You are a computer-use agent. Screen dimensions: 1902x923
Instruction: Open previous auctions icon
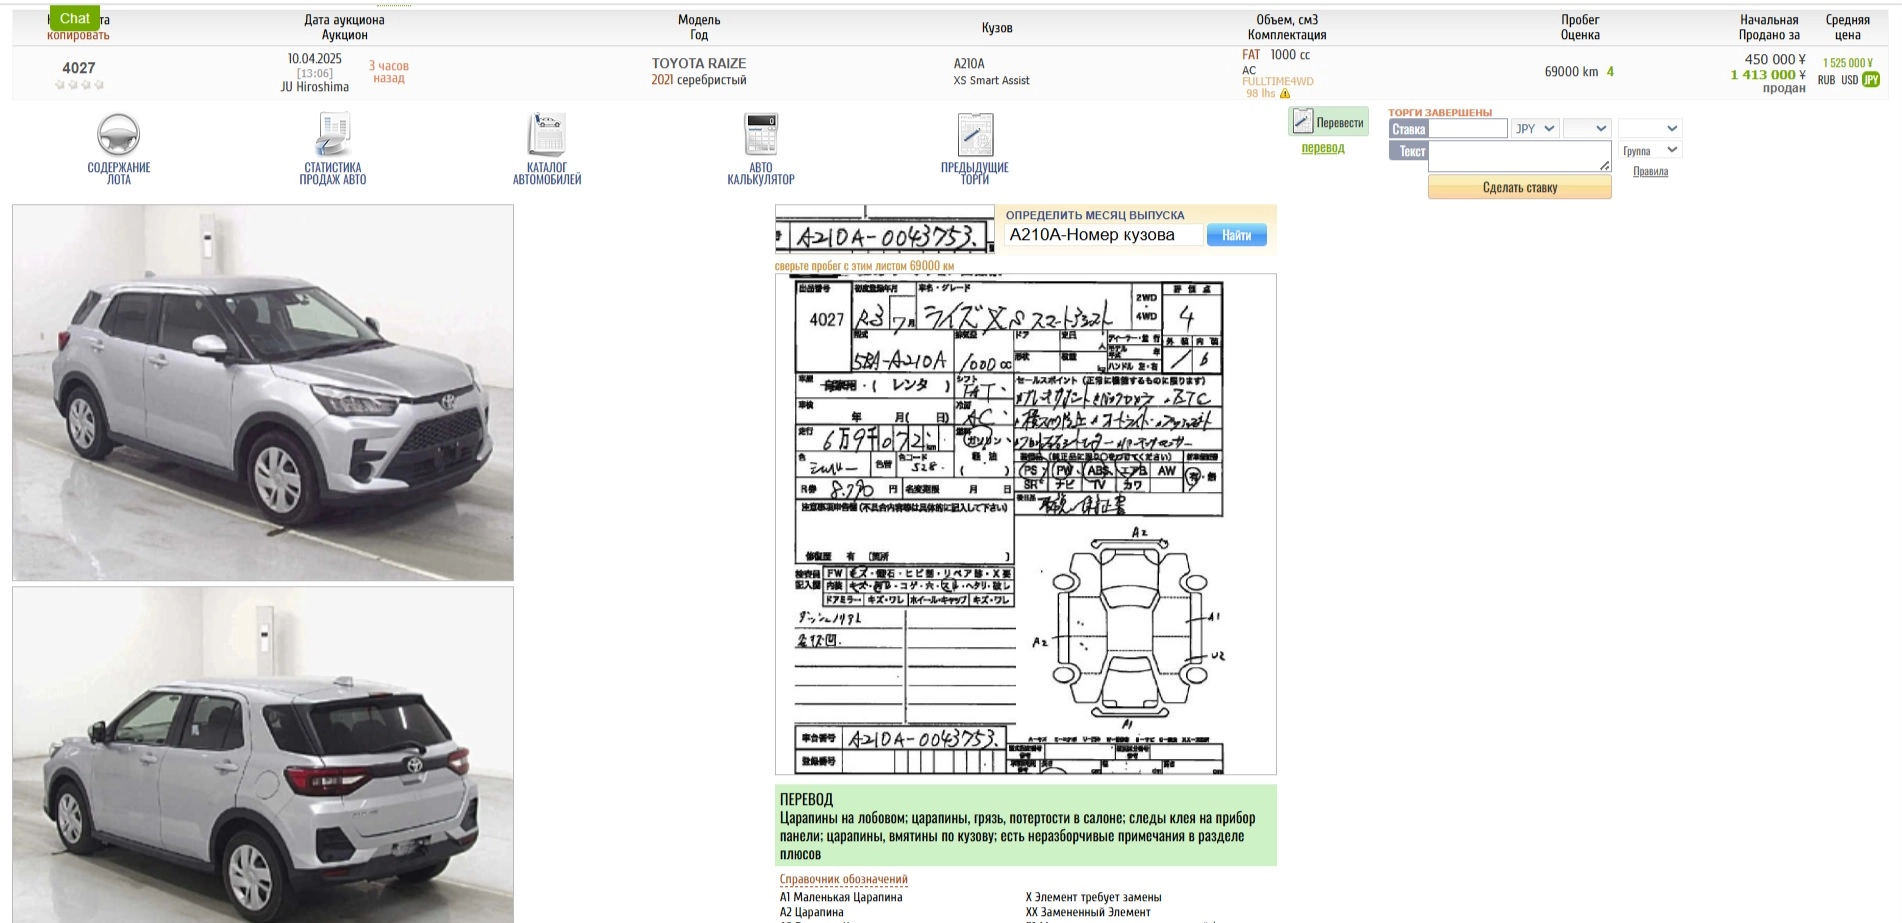pyautogui.click(x=975, y=134)
